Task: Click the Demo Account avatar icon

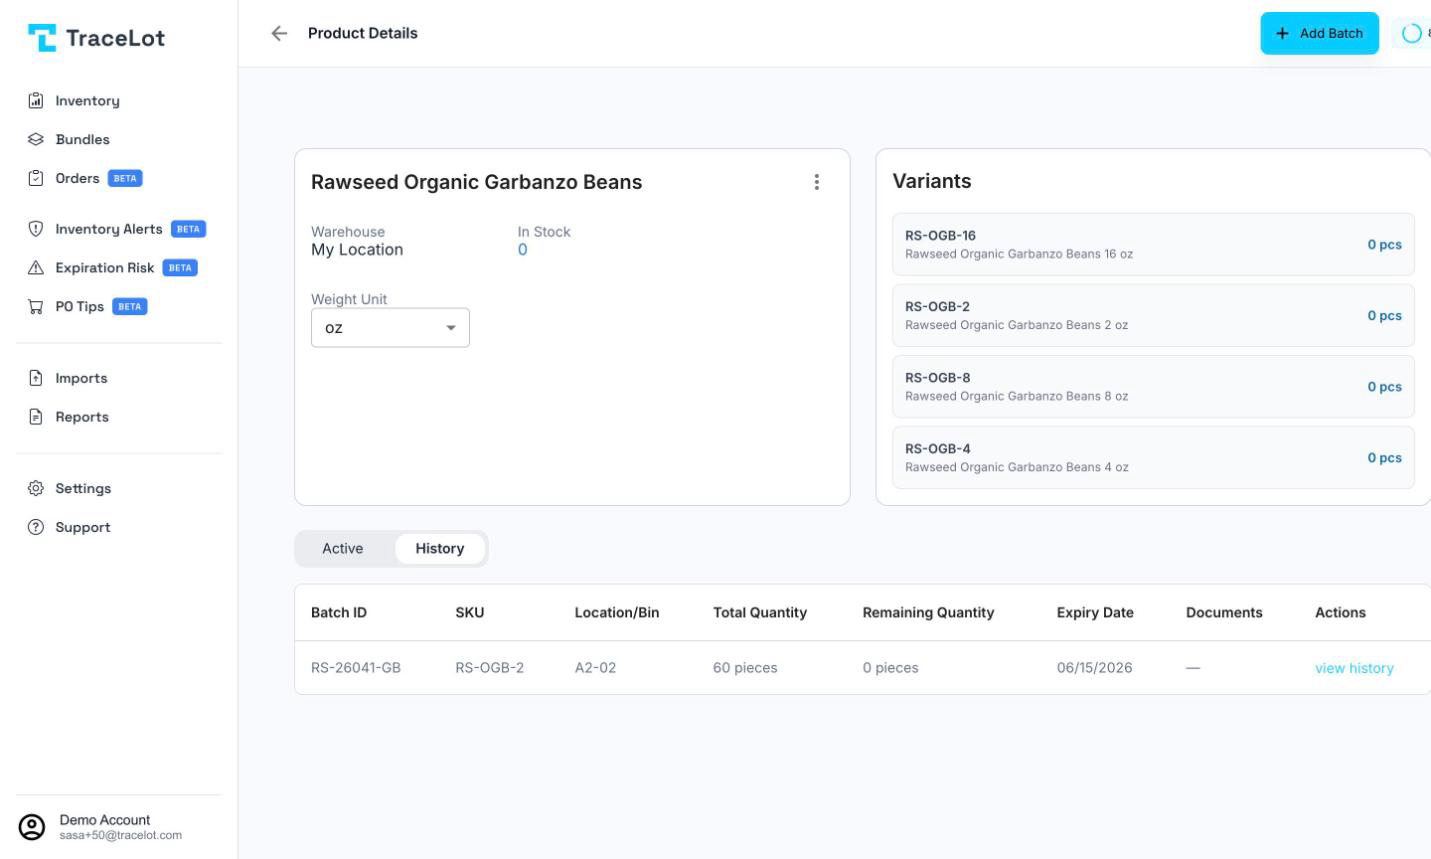Action: tap(32, 827)
